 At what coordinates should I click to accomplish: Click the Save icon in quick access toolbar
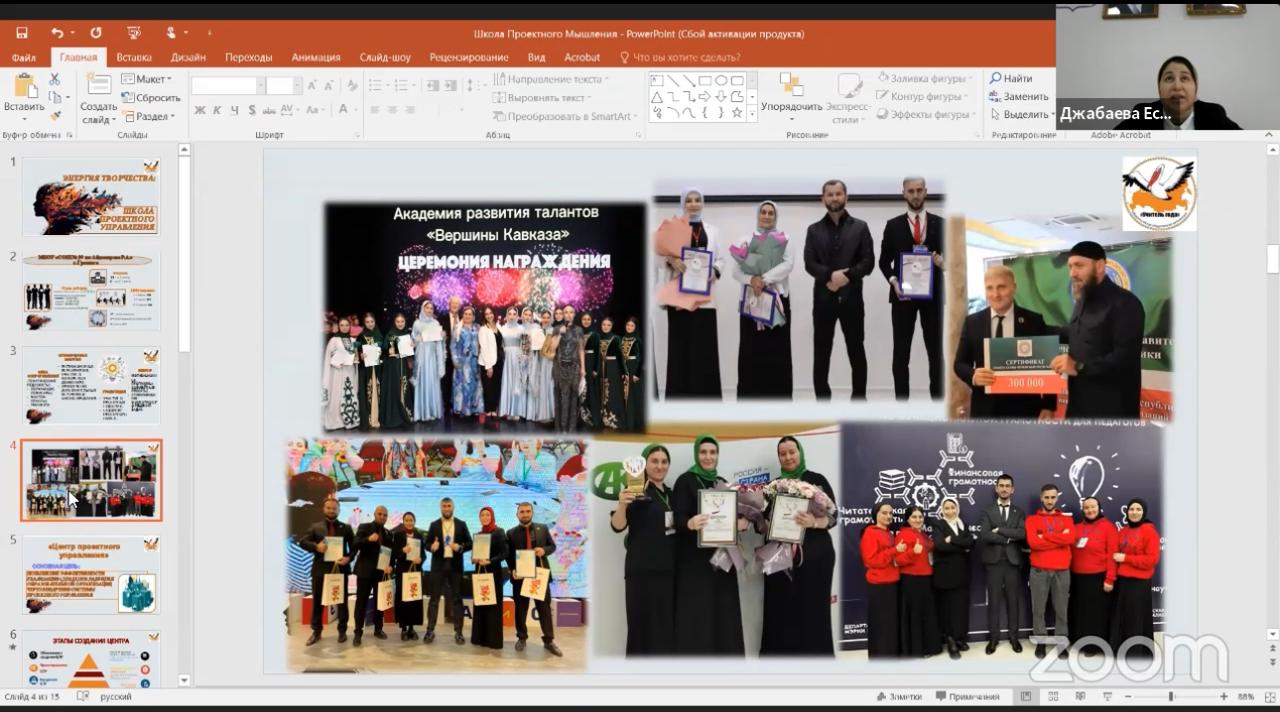[21, 33]
